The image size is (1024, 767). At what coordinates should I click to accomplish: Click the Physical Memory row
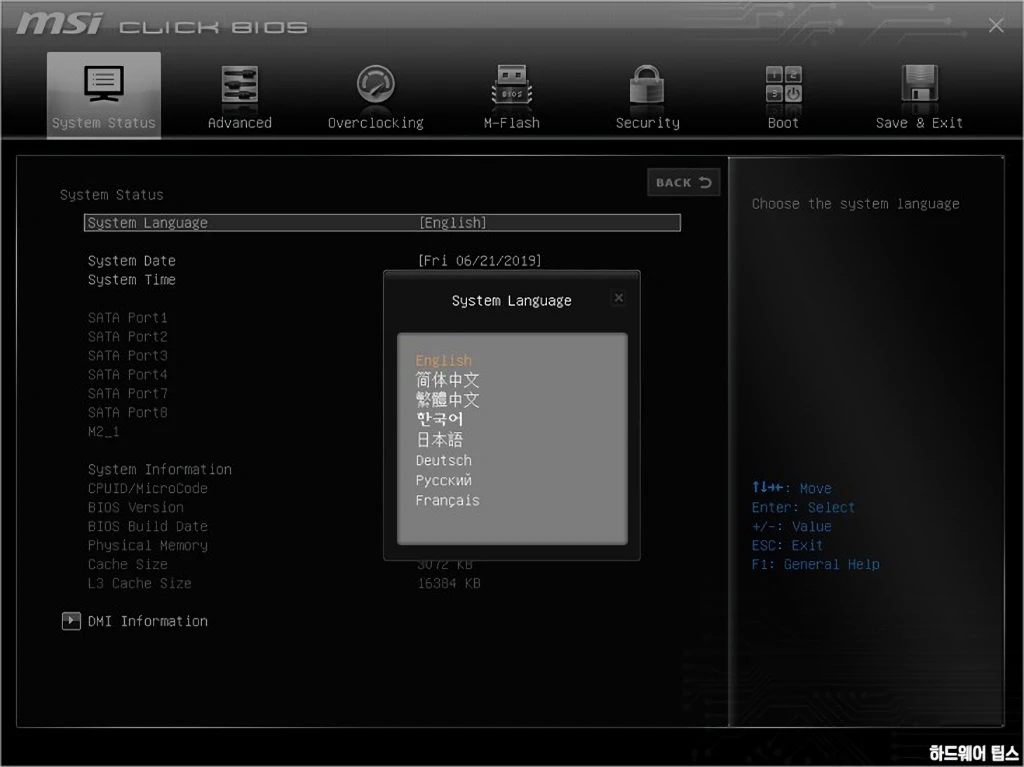pyautogui.click(x=148, y=545)
